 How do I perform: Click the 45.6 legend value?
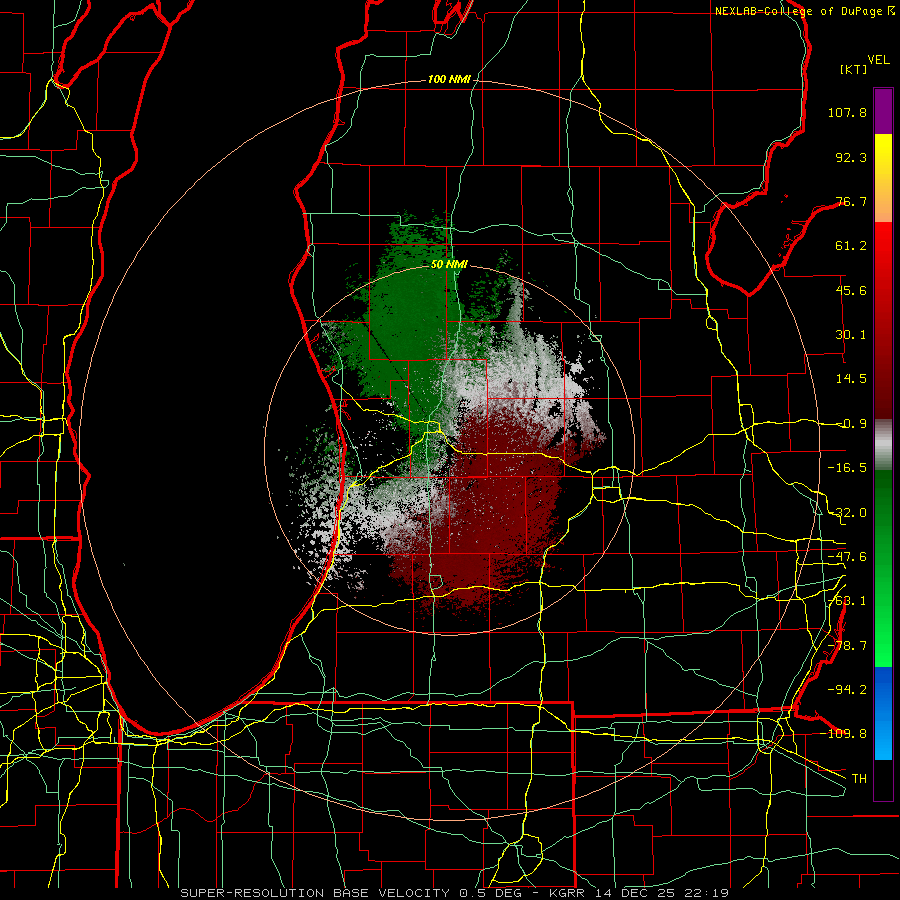coord(851,290)
